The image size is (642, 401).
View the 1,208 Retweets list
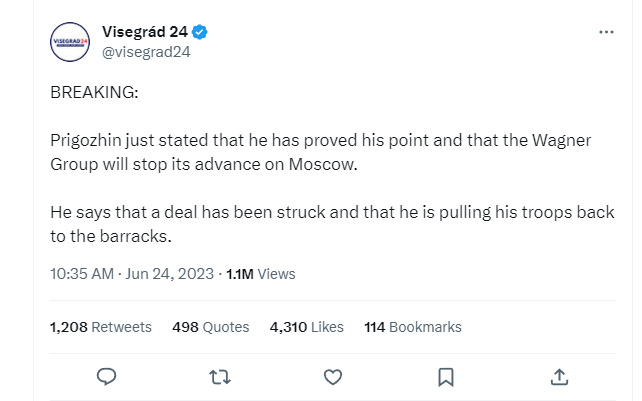coord(100,326)
